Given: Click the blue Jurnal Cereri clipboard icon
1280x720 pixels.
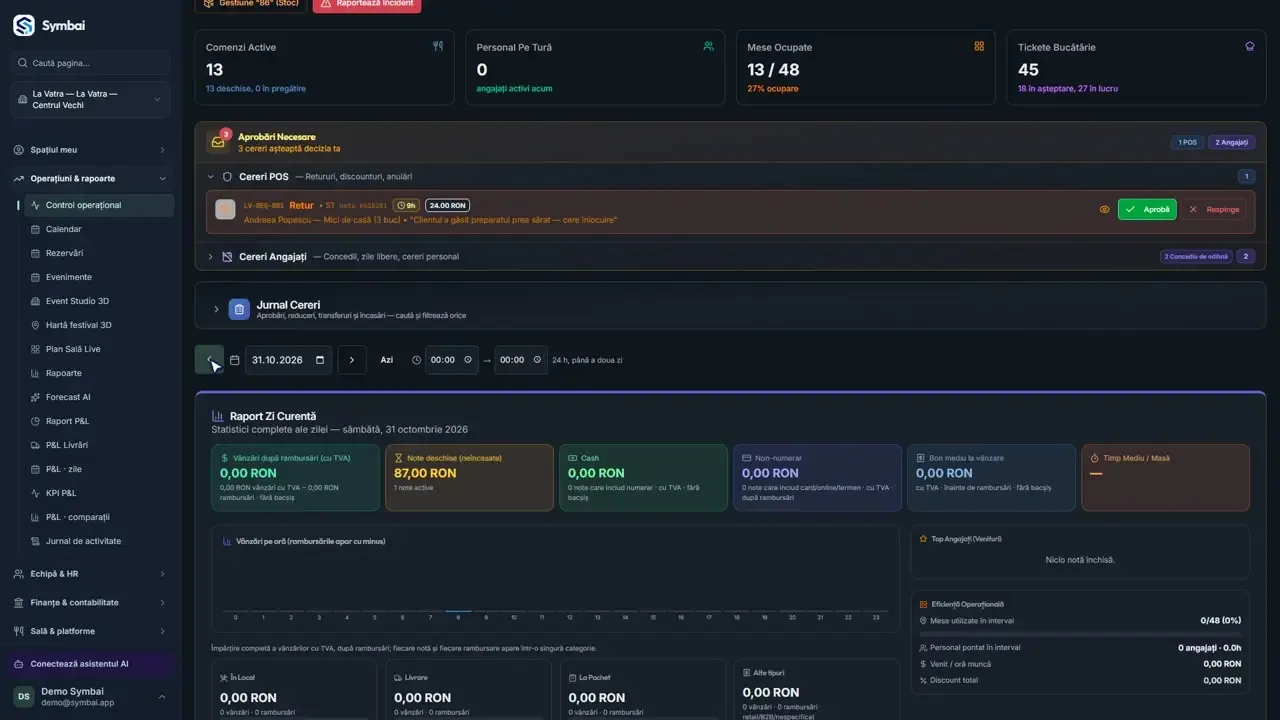Looking at the screenshot, I should click(x=239, y=309).
